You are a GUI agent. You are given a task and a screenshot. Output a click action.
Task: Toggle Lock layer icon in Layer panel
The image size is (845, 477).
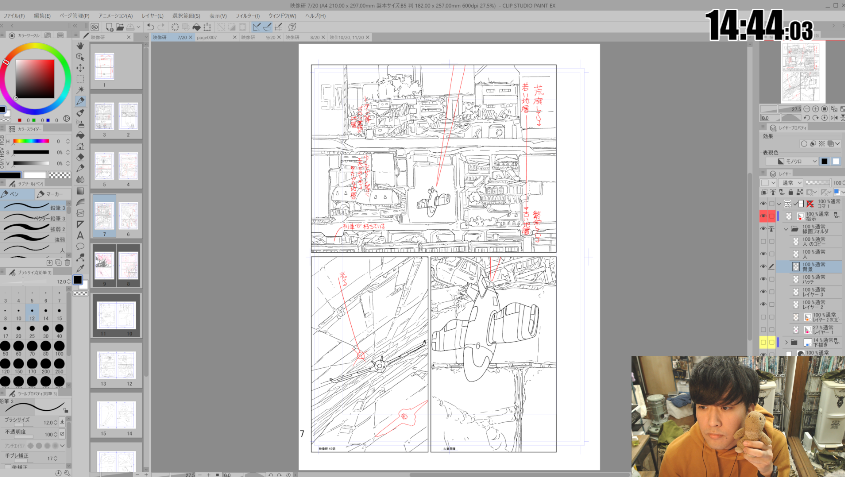(x=791, y=192)
